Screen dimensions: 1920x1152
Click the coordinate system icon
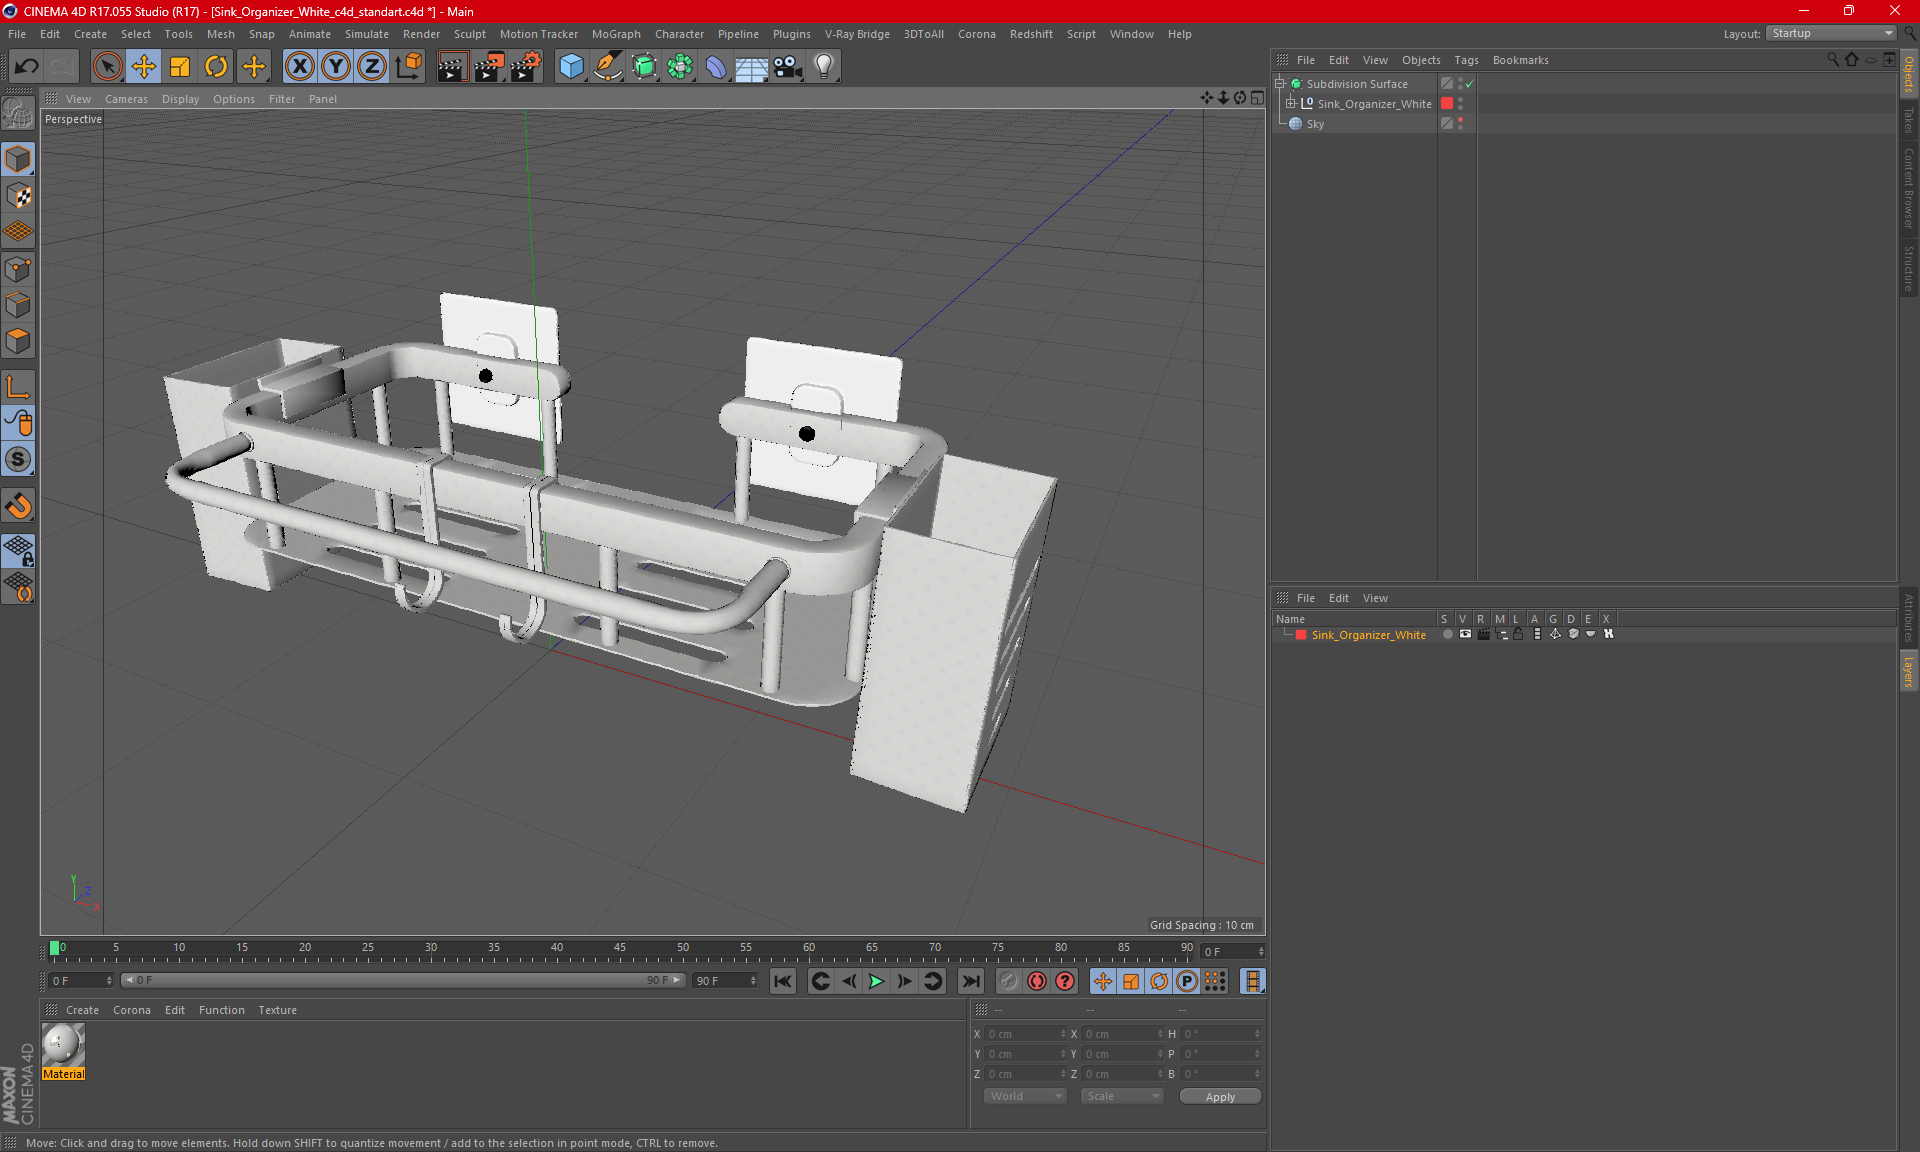[x=409, y=67]
